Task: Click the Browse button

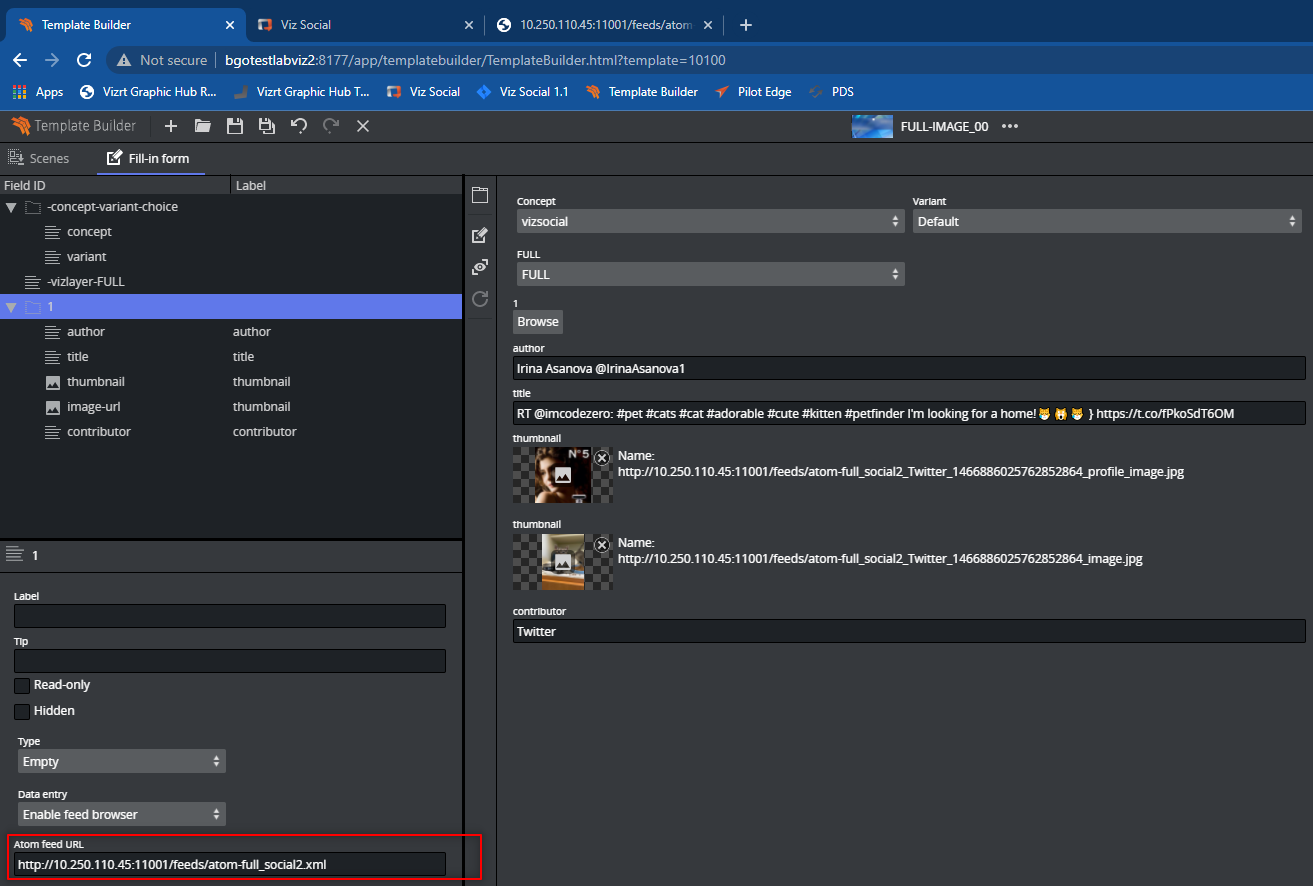Action: point(538,322)
